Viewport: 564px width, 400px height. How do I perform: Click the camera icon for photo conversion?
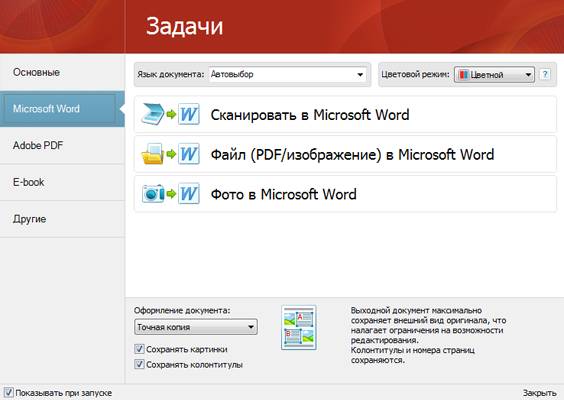pos(153,194)
